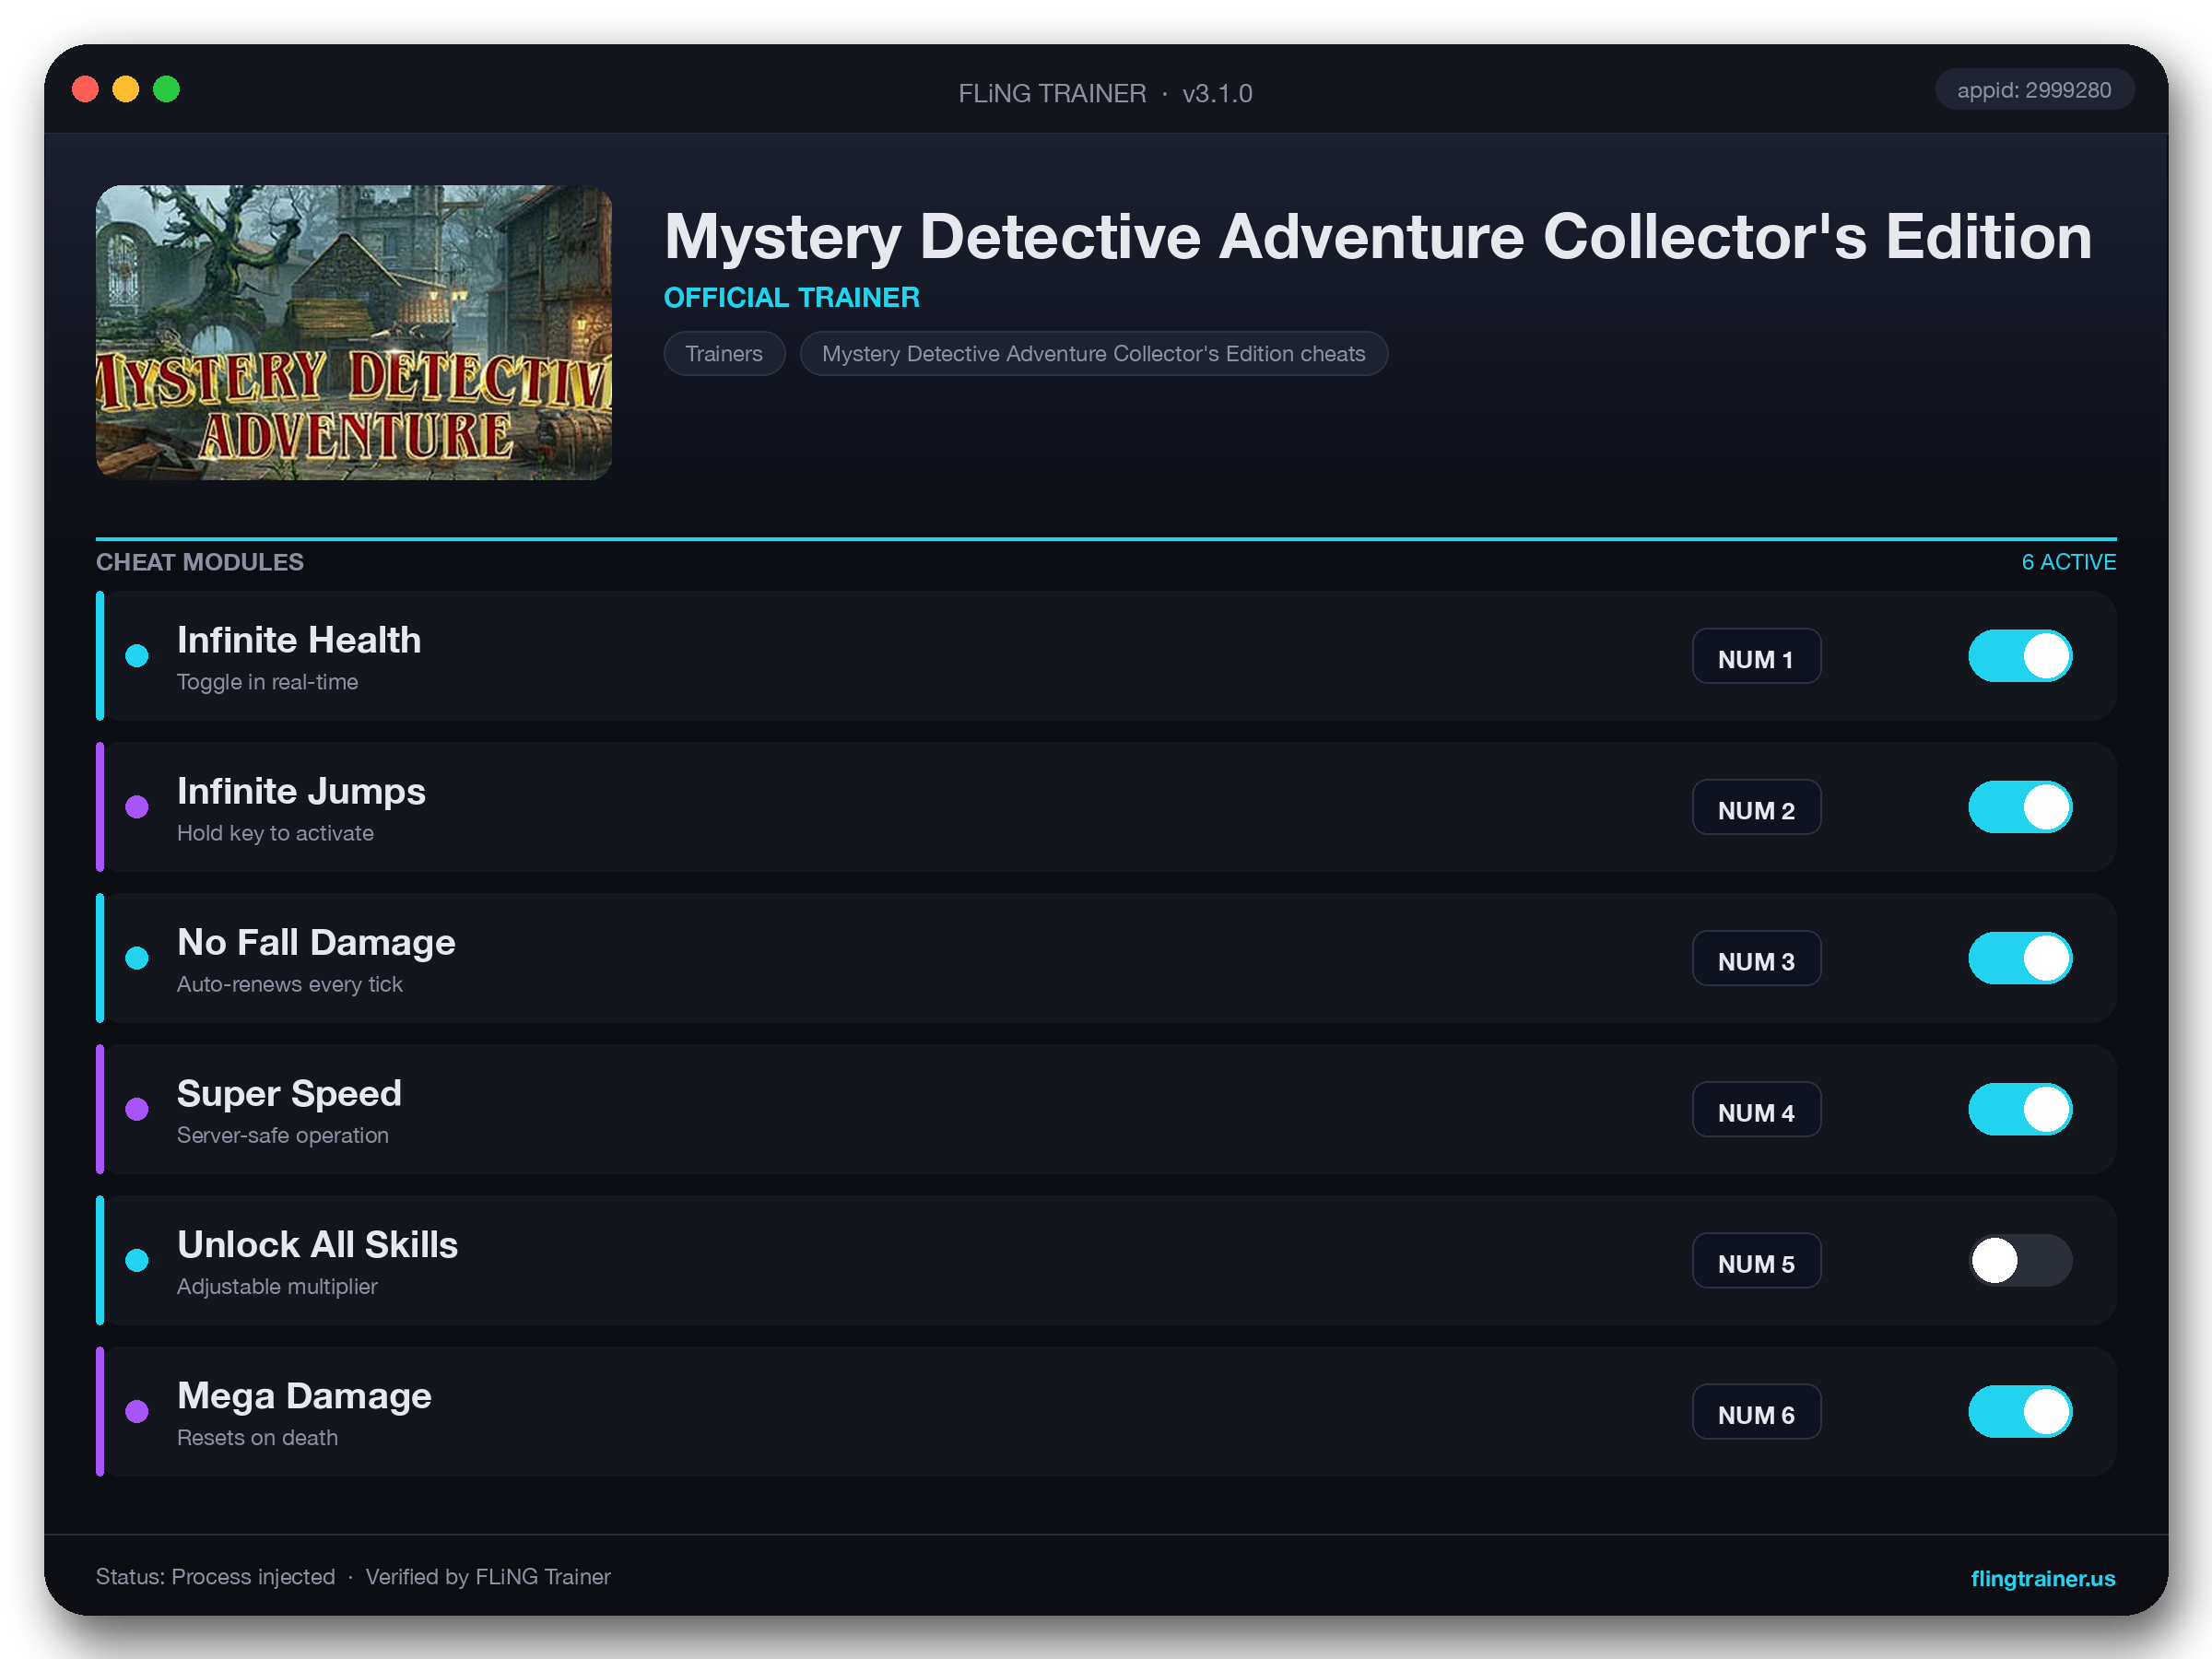2212x1659 pixels.
Task: Click the FLiNG TRAINER v3.1.0 window title
Action: pyautogui.click(x=1105, y=93)
